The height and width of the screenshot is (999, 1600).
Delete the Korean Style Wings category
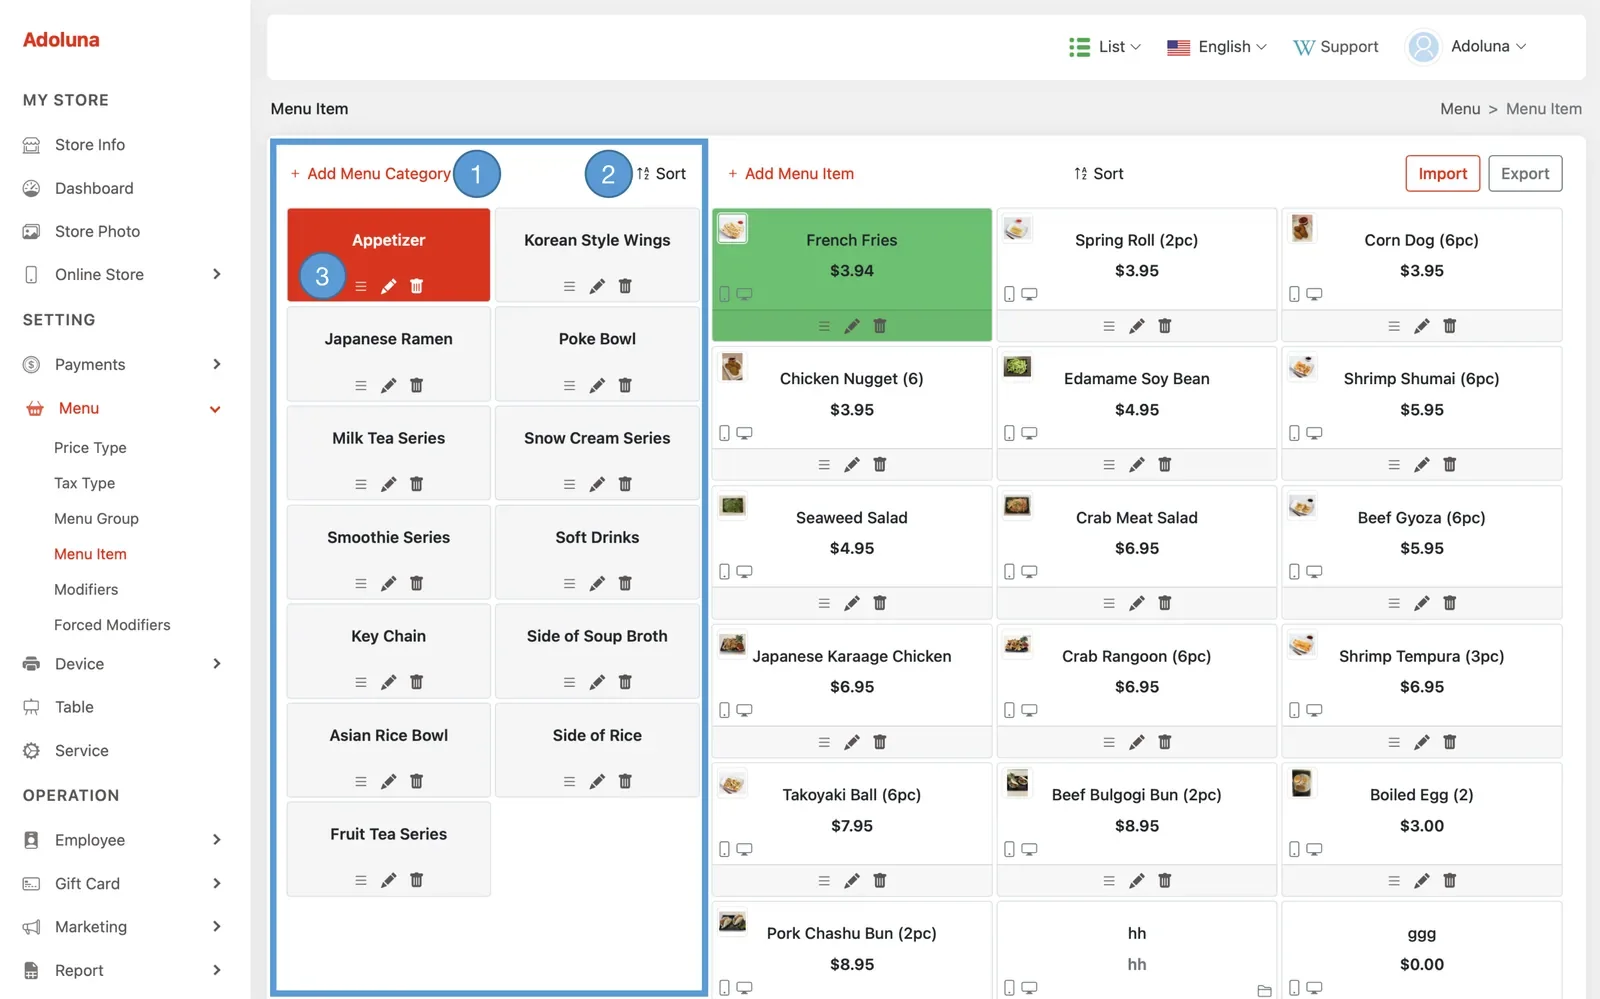[625, 287]
